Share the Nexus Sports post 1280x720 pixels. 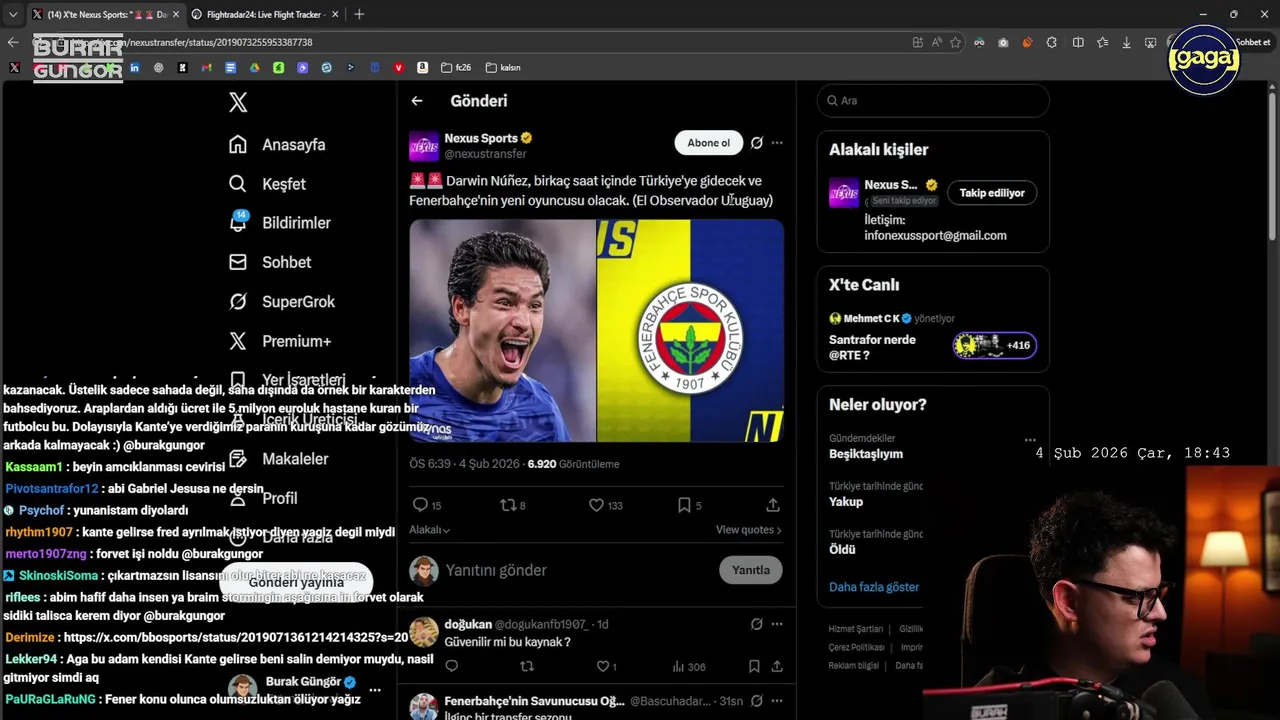point(773,505)
